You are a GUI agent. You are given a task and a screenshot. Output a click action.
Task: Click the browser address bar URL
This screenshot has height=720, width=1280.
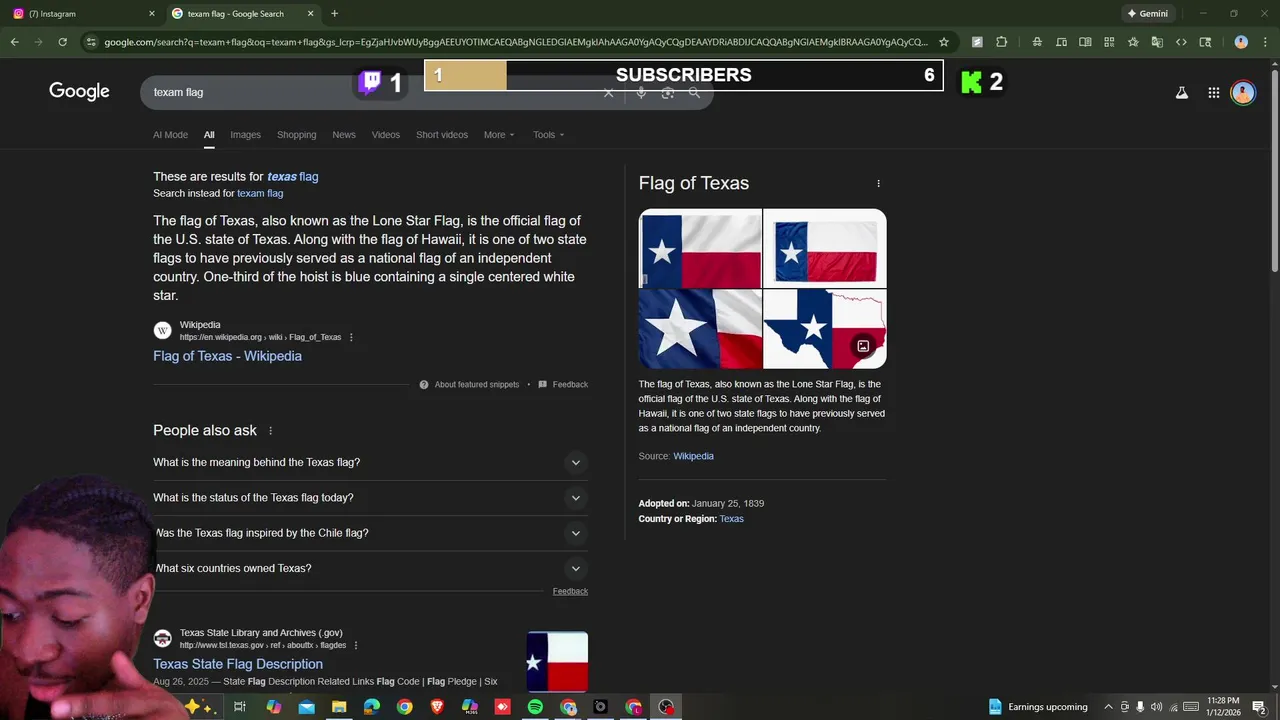515,42
